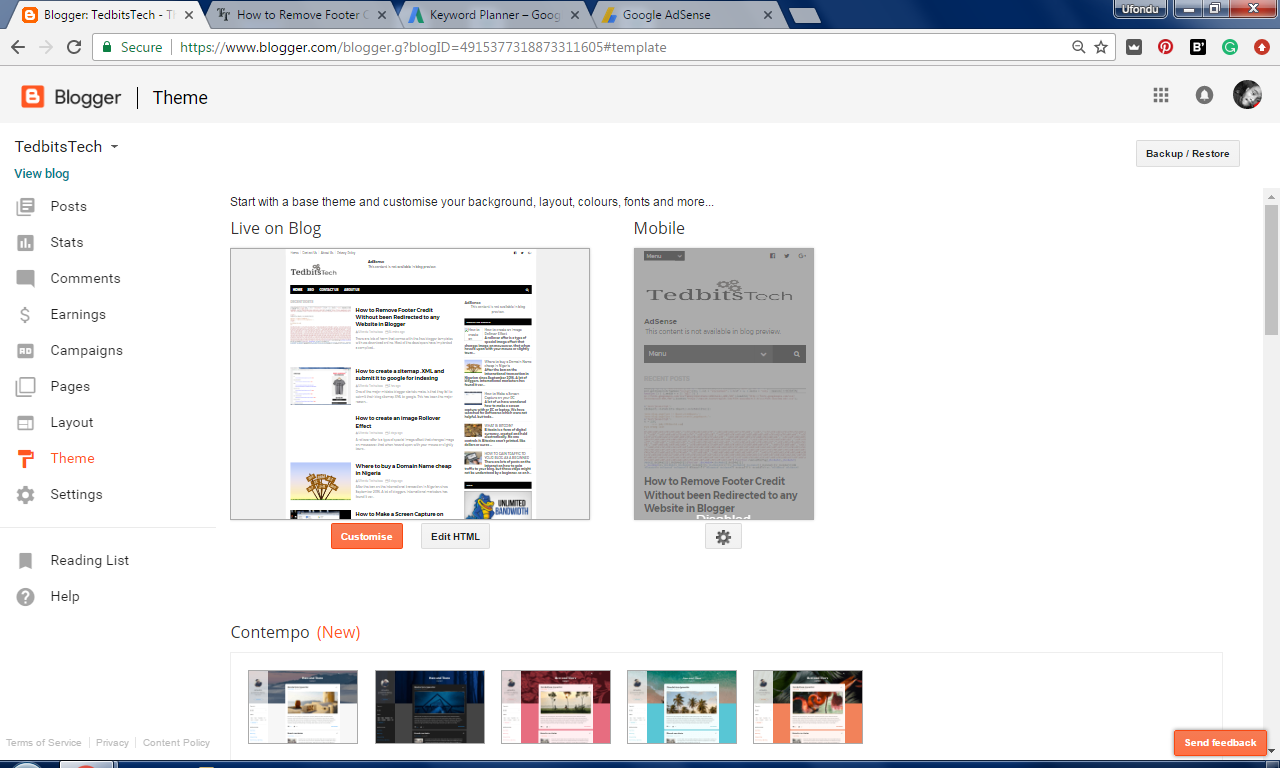
Task: Open Posts in the sidebar menu
Action: pyautogui.click(x=69, y=206)
